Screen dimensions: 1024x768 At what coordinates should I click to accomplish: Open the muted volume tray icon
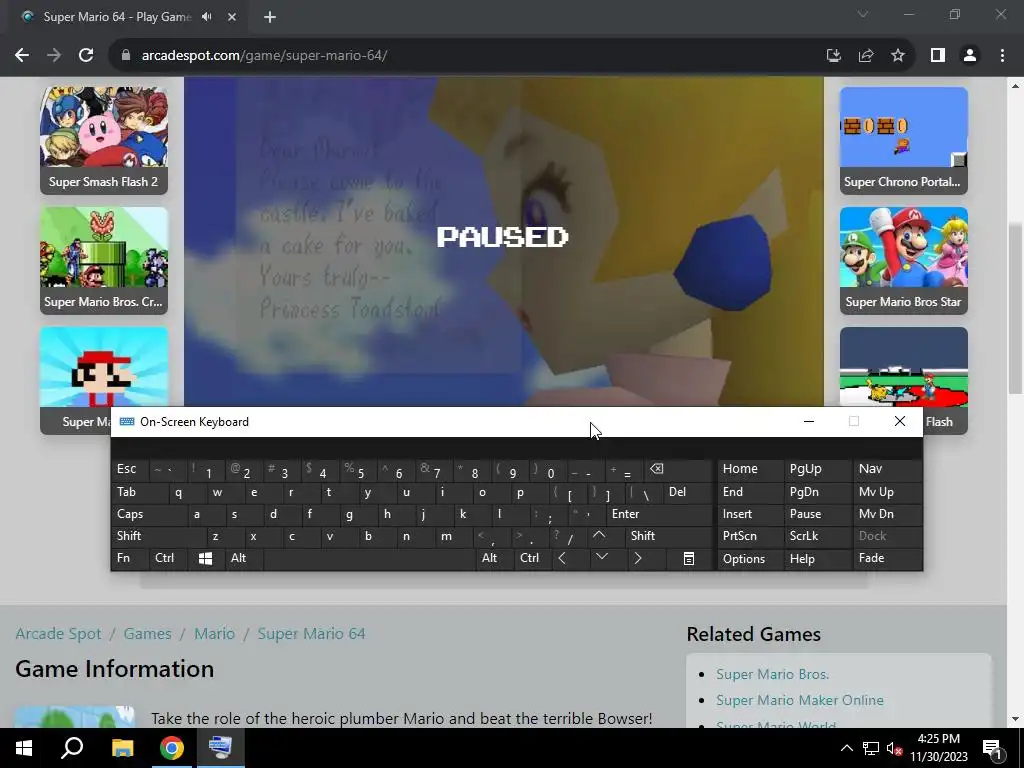pos(893,748)
